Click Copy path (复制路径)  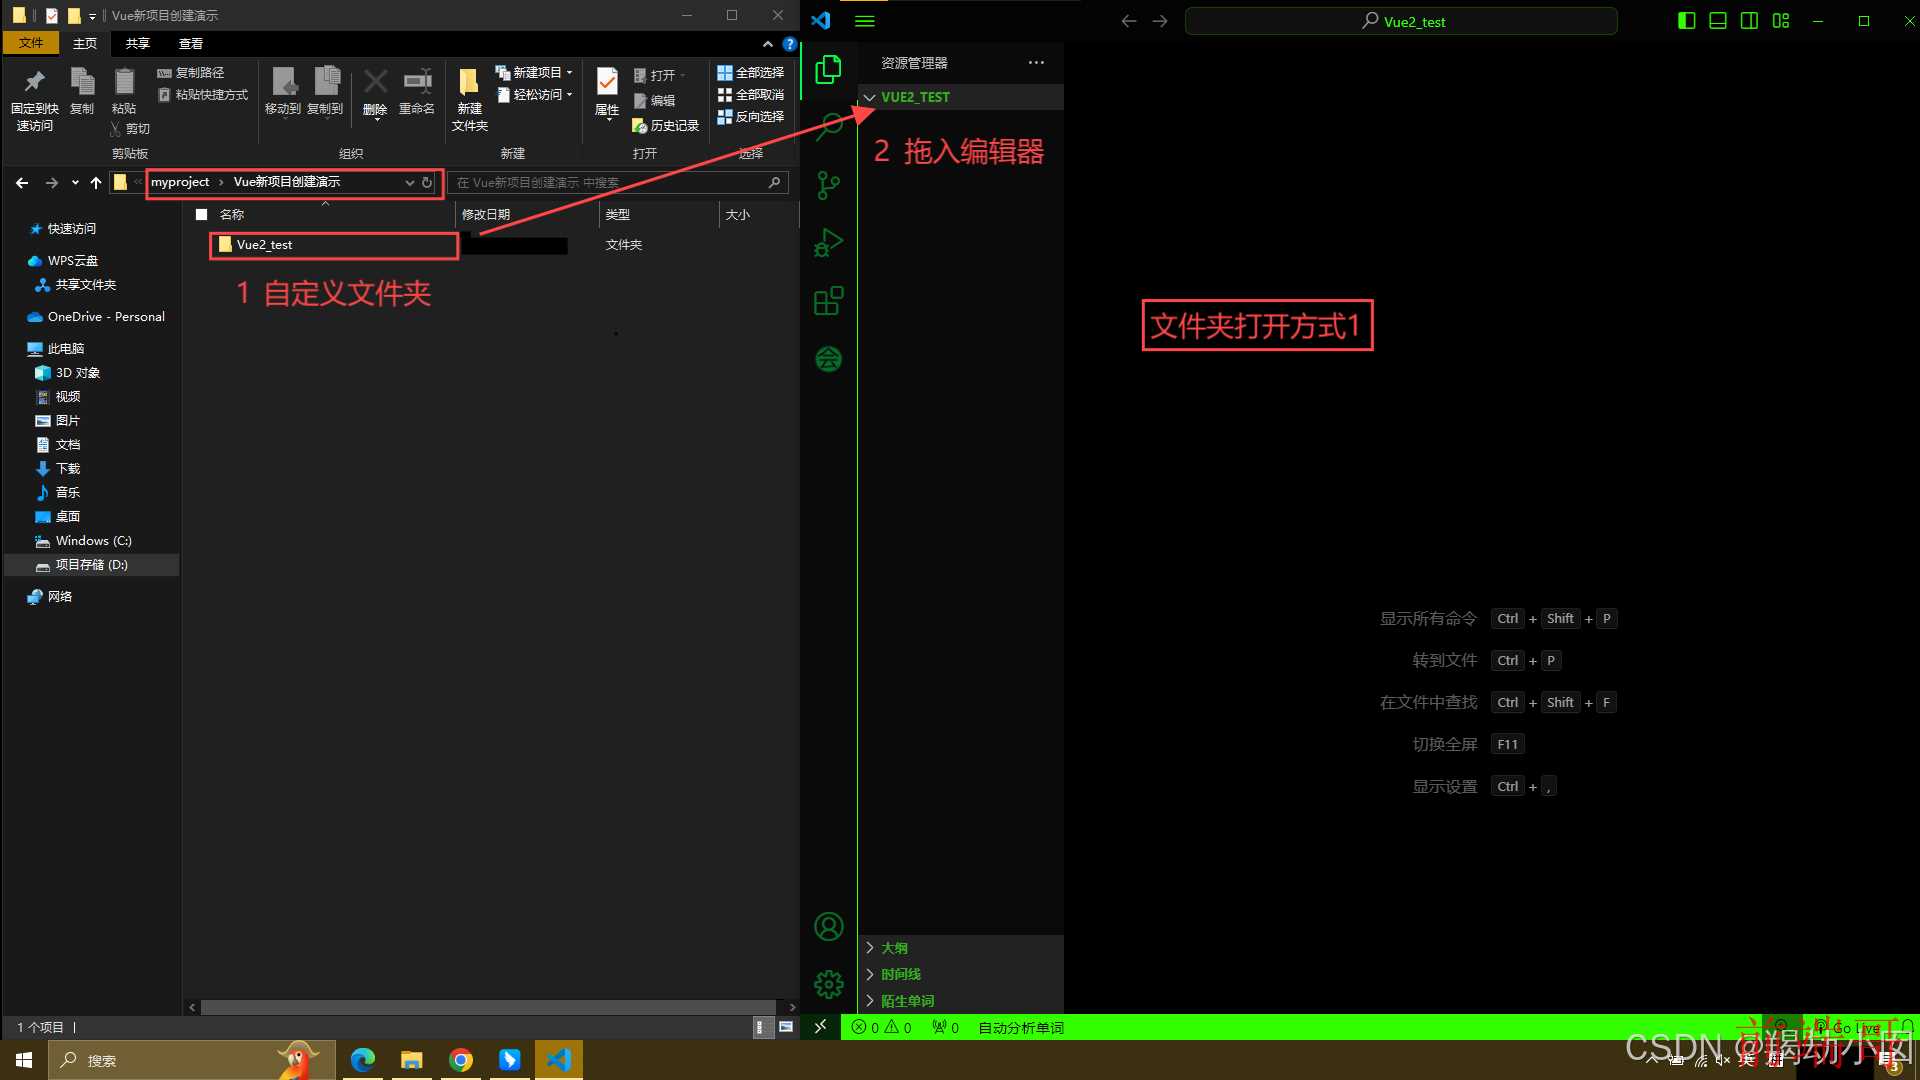point(191,73)
